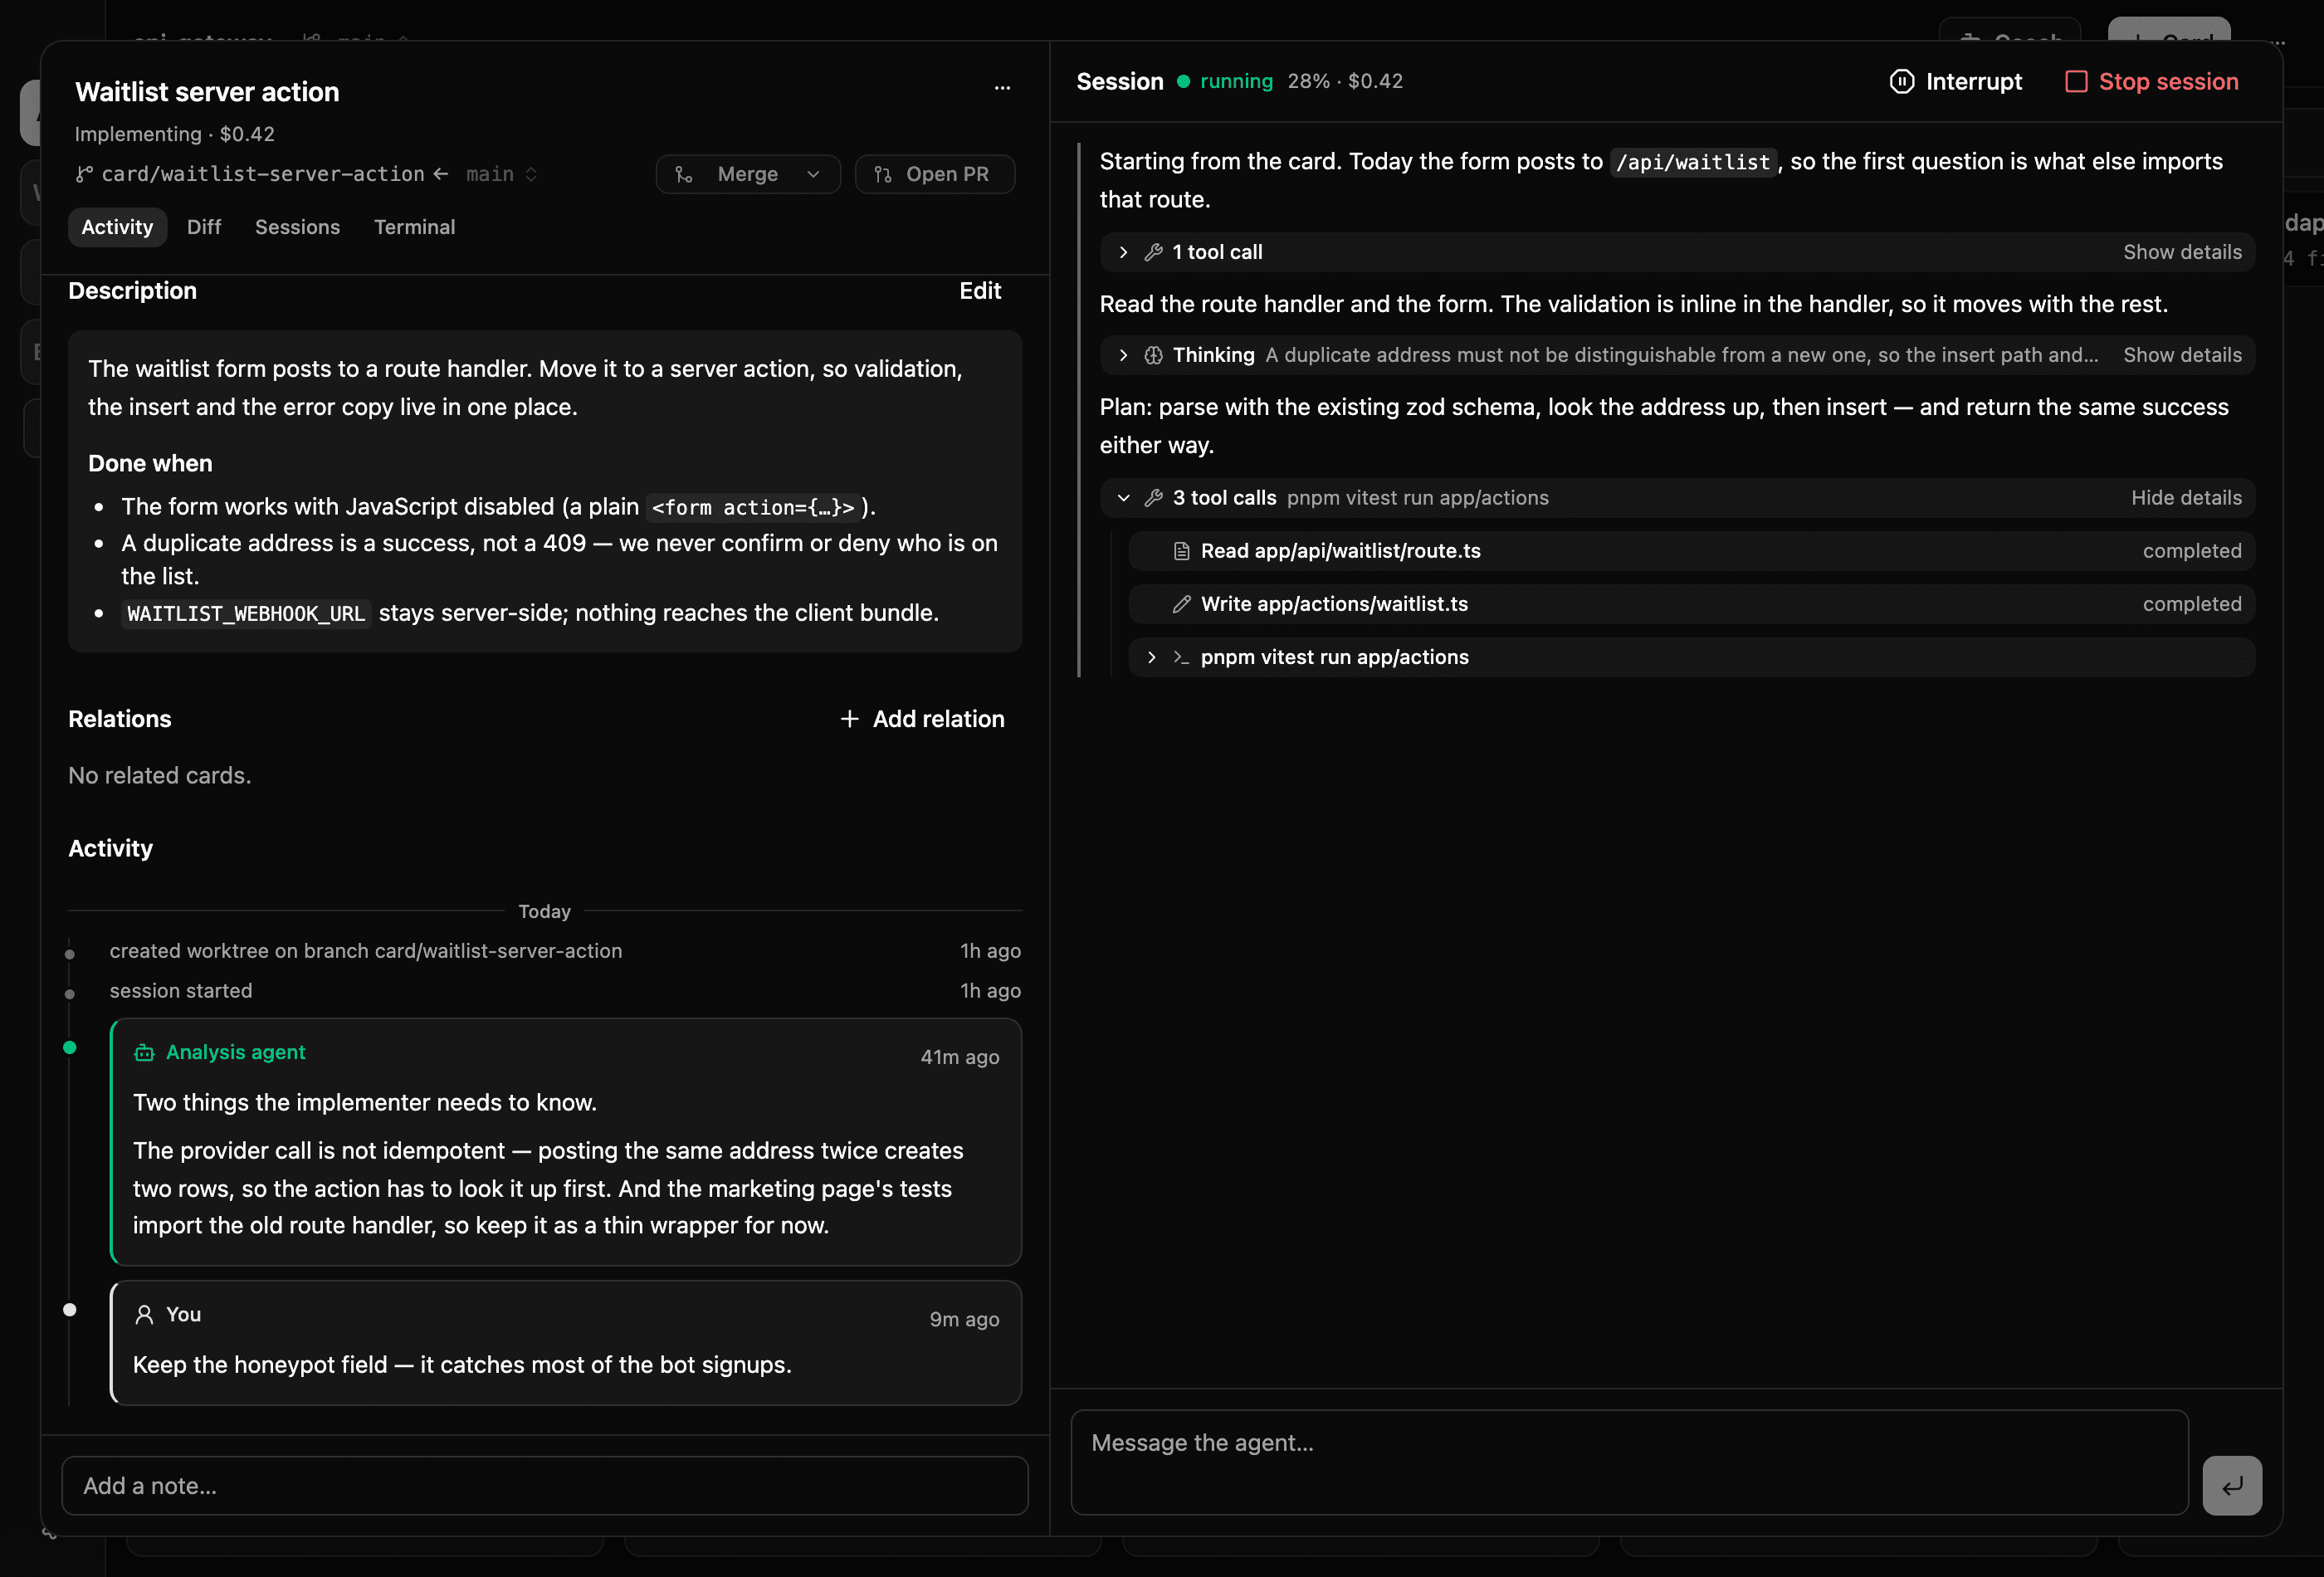Expand the pnpm vitest run app/actions entry
This screenshot has height=1577, width=2324.
[x=1691, y=657]
